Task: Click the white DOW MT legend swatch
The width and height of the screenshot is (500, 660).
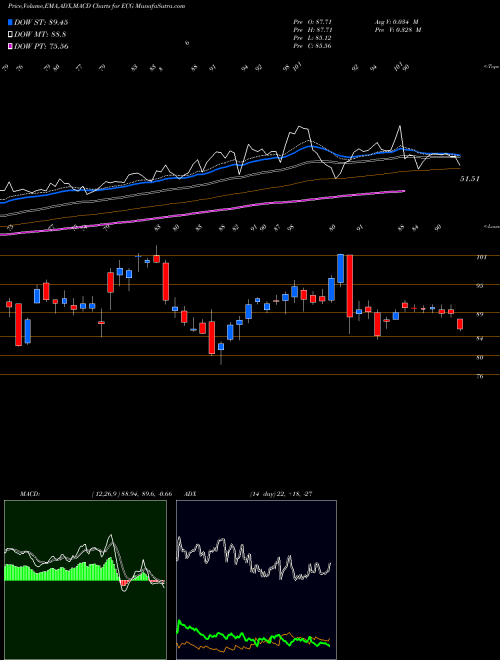Action: (x=10, y=35)
